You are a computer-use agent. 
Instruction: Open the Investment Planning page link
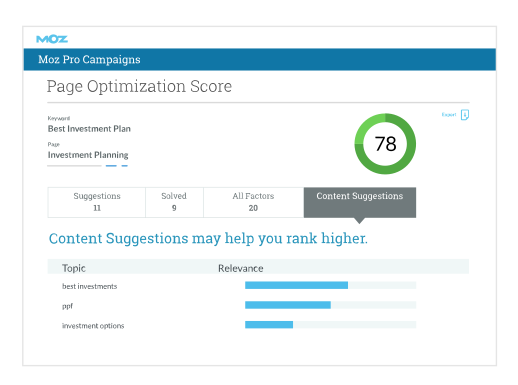[88, 155]
